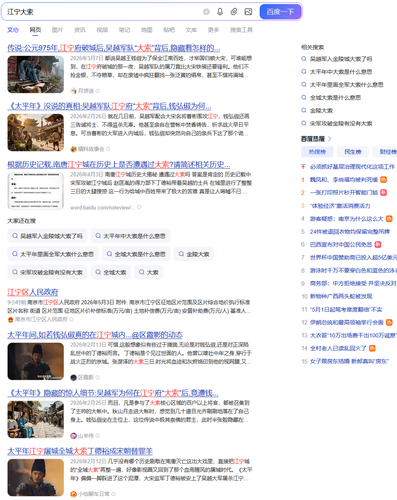This screenshot has width=397, height=500.
Task: Open image search via the picture icon
Action: (248, 12)
